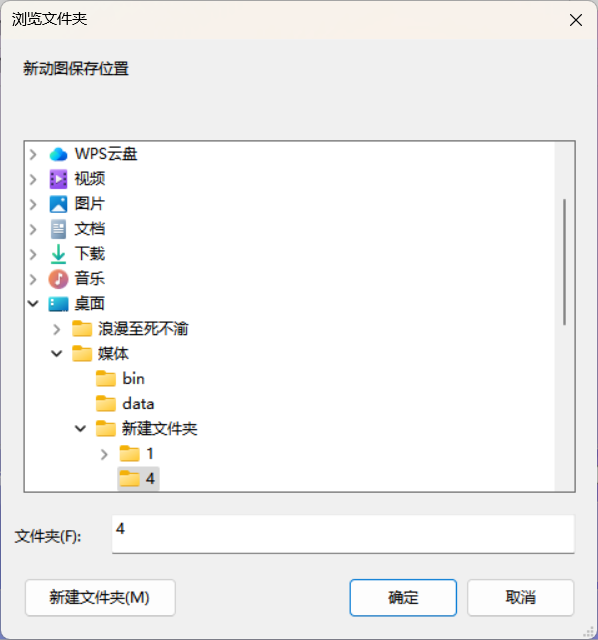Select the WPS云盘 cloud icon
Image resolution: width=598 pixels, height=640 pixels.
click(x=58, y=154)
